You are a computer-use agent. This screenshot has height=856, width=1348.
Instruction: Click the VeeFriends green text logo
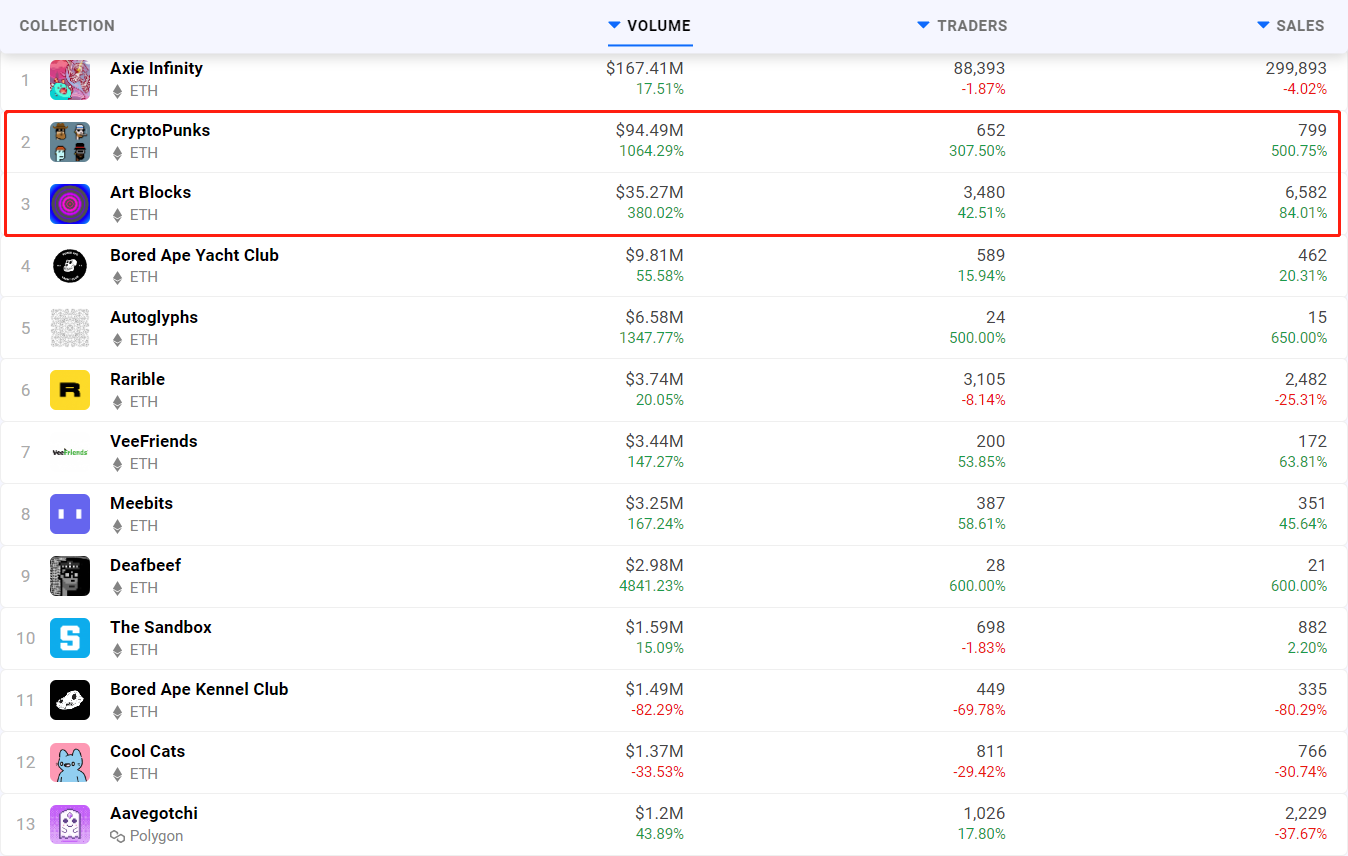click(x=70, y=452)
